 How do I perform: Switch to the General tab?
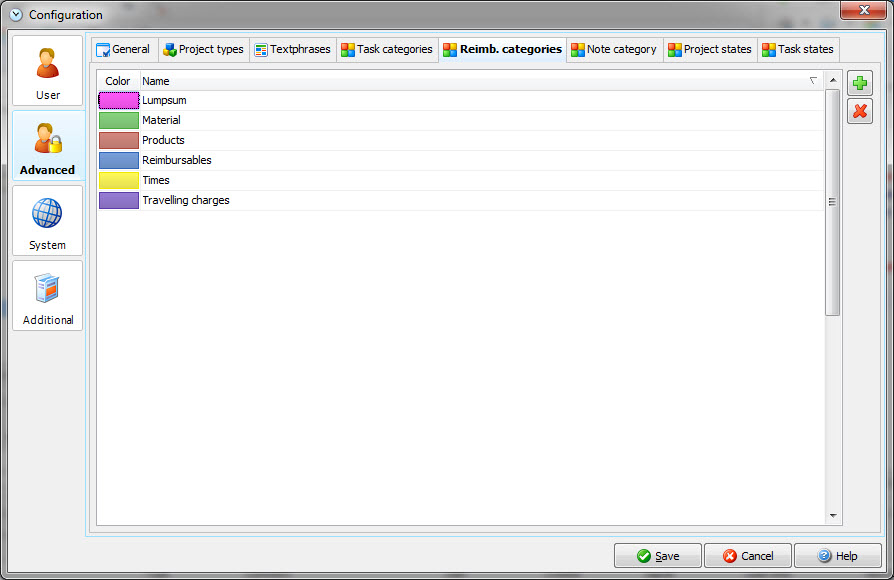point(122,49)
